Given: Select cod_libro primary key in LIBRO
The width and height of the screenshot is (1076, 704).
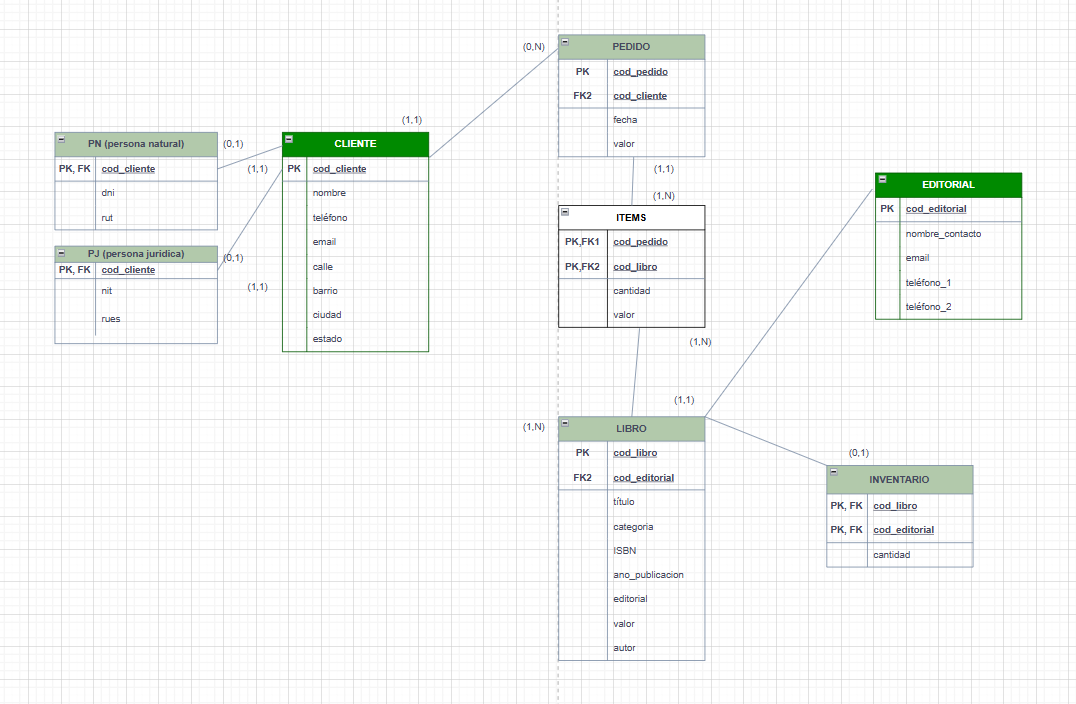Looking at the screenshot, I should point(635,453).
